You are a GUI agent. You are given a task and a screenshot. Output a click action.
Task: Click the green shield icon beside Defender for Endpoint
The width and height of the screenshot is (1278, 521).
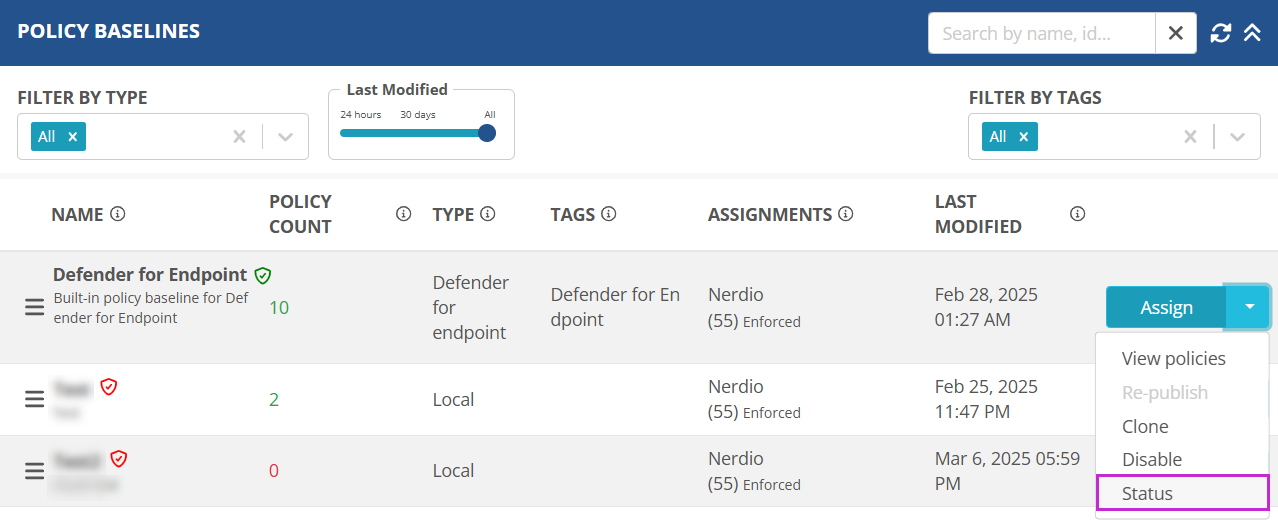click(x=263, y=275)
